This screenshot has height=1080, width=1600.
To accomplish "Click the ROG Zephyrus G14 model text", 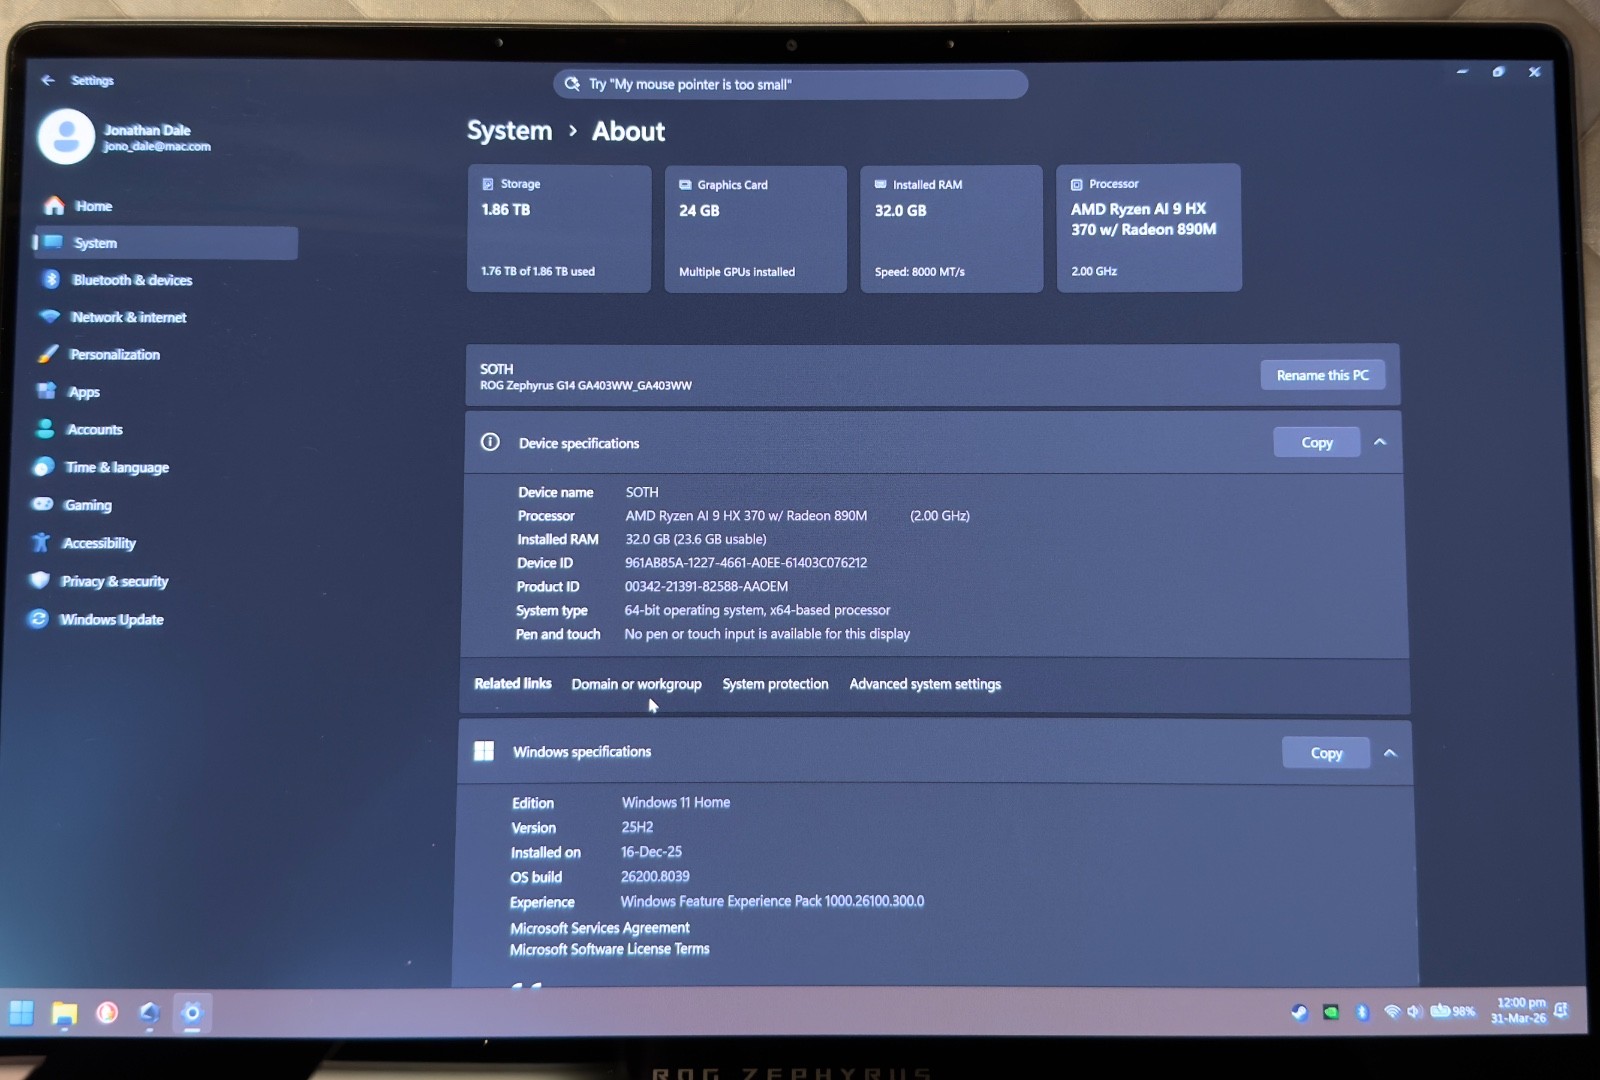I will [586, 385].
